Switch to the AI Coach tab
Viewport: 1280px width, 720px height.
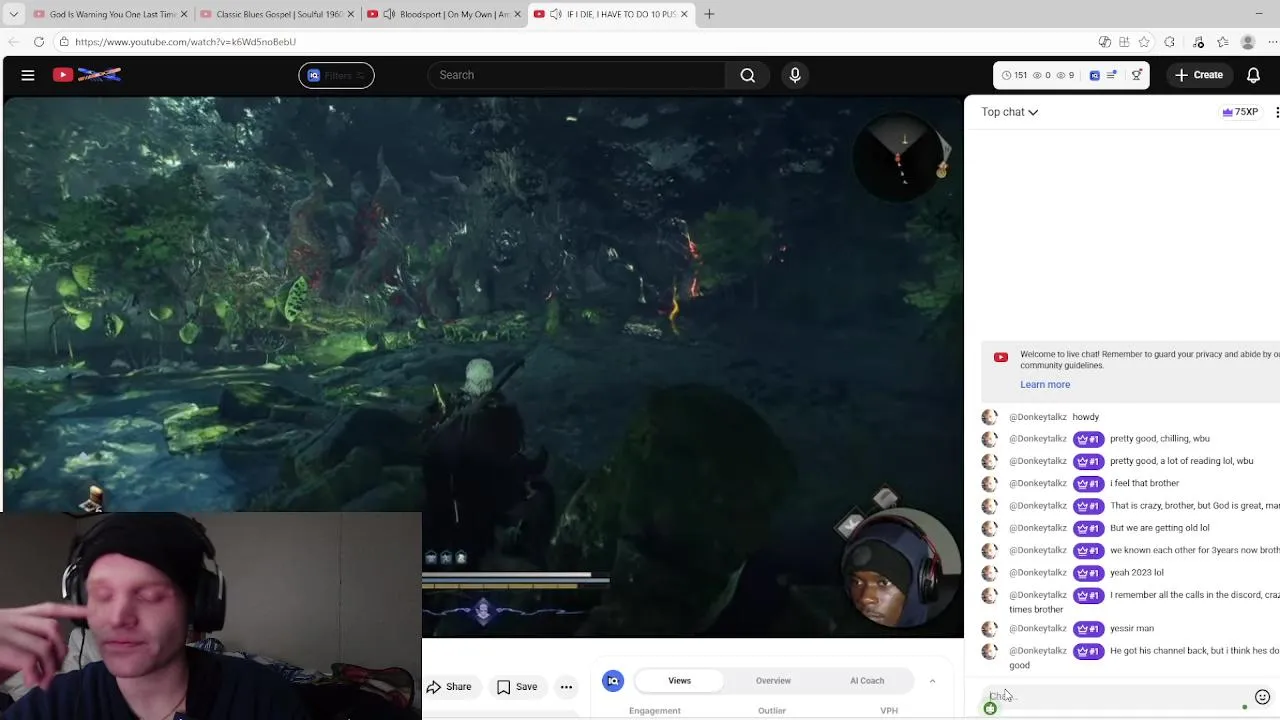[x=867, y=681]
